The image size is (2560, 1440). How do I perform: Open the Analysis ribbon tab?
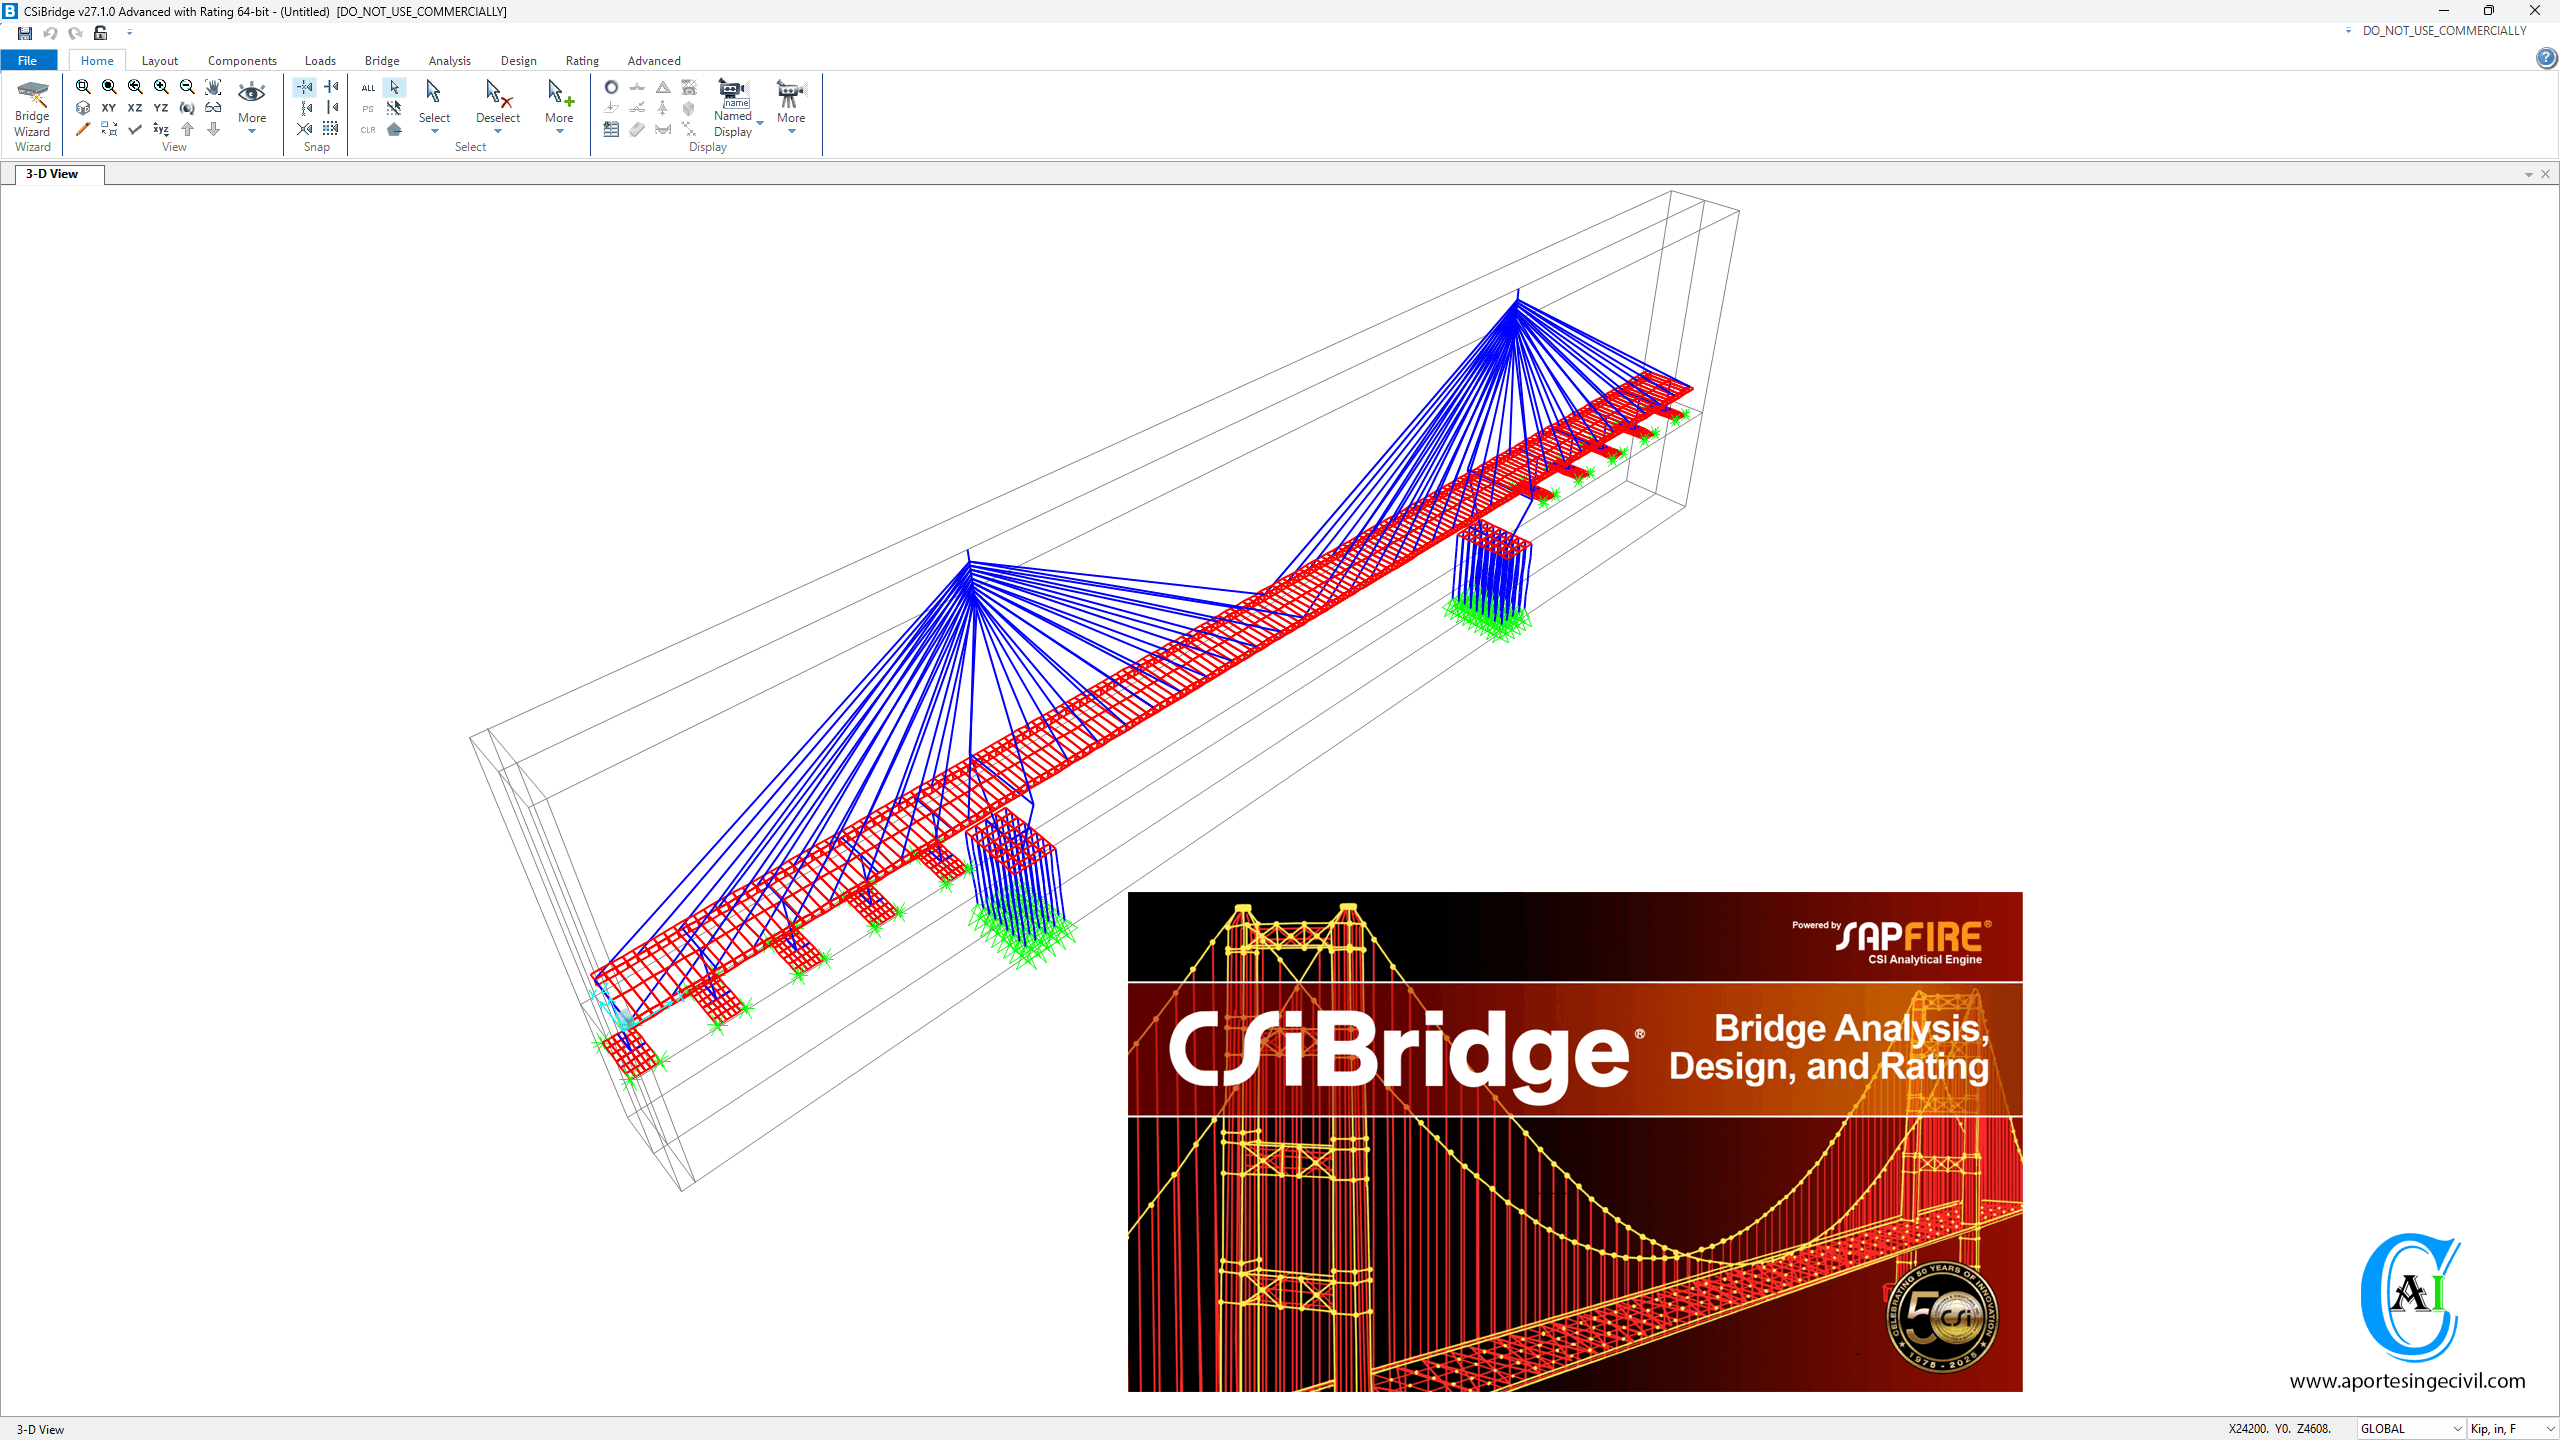pyautogui.click(x=449, y=61)
